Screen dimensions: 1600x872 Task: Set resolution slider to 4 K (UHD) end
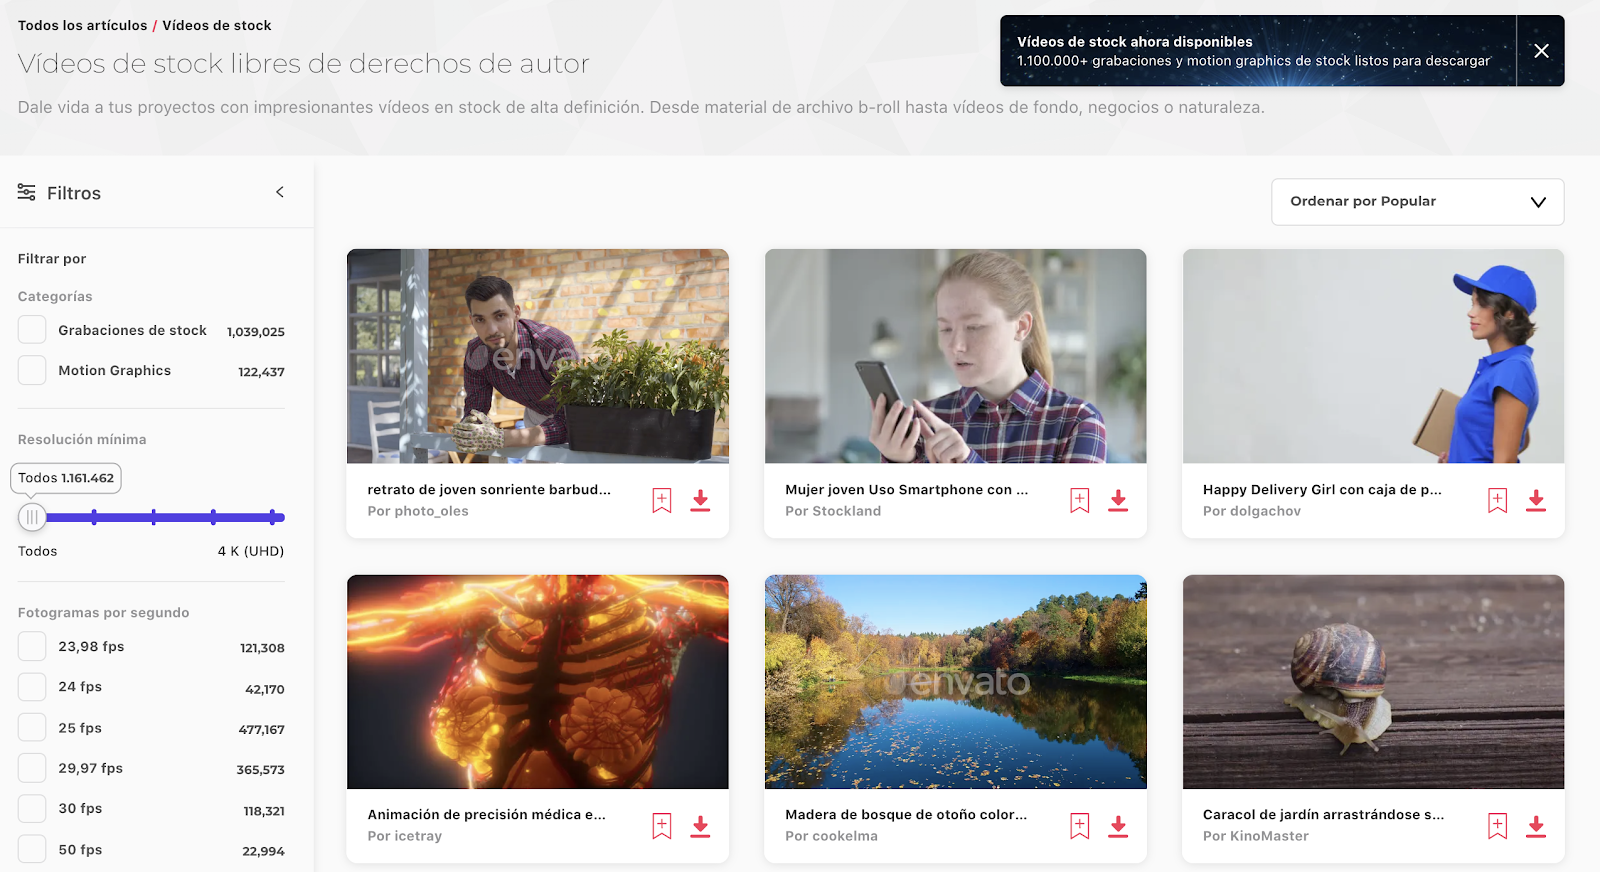[x=273, y=517]
